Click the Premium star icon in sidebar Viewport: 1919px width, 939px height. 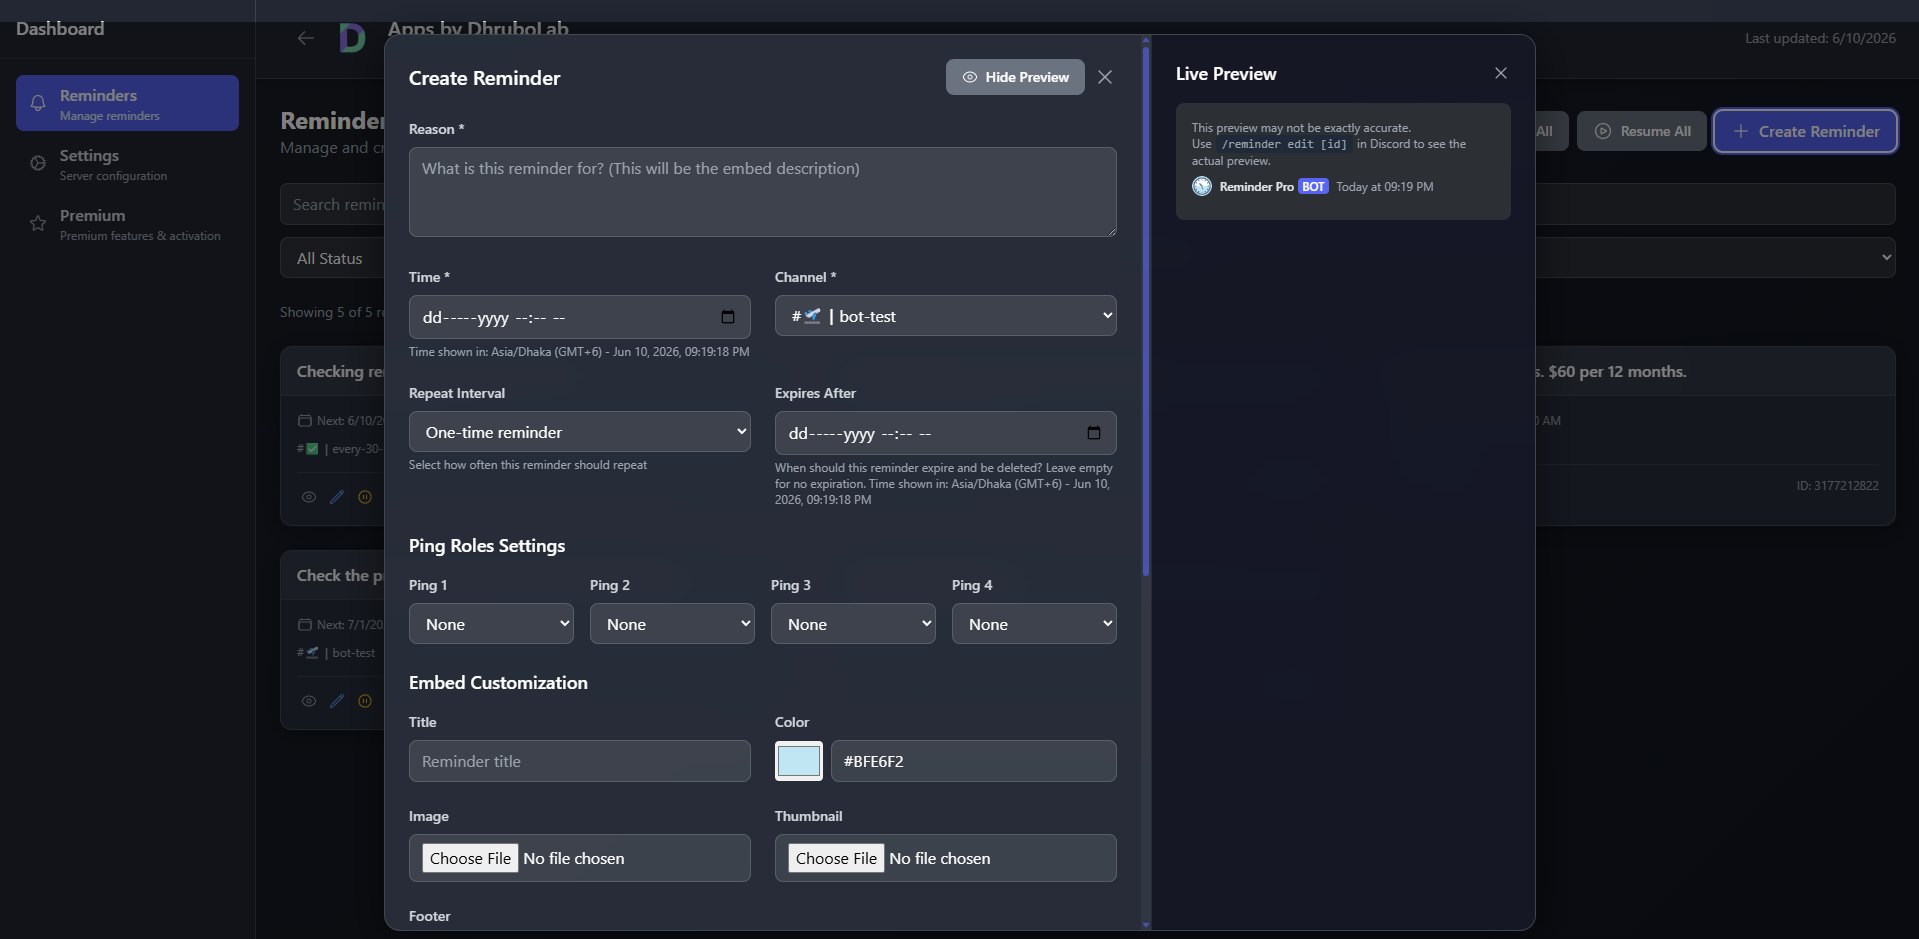(x=38, y=223)
